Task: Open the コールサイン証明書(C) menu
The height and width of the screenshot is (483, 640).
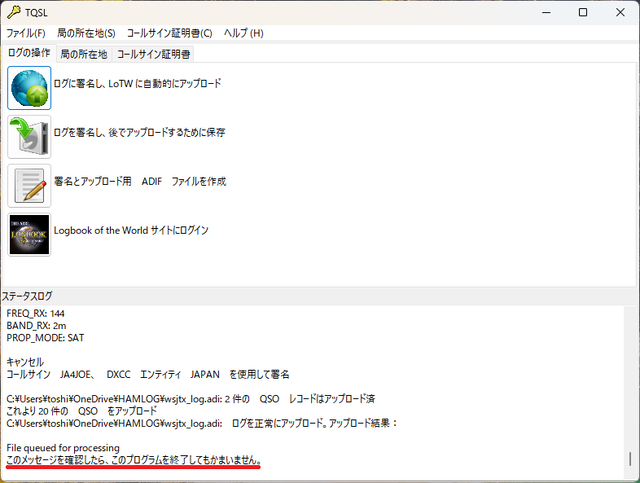Action: coord(169,33)
